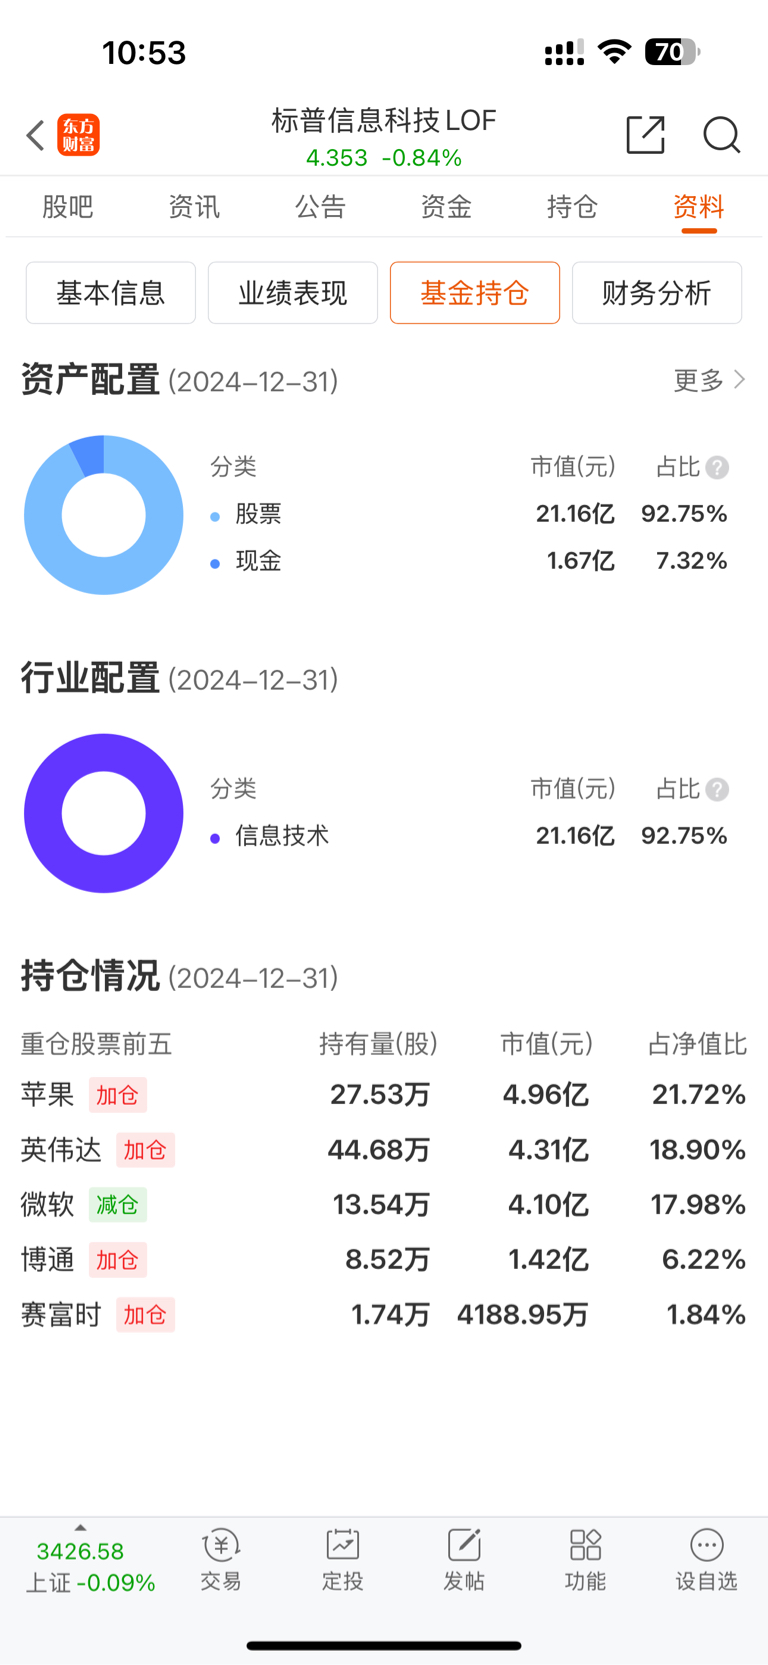The width and height of the screenshot is (768, 1665).
Task: Expand the 上证 index ticker arrow
Action: tap(80, 1527)
